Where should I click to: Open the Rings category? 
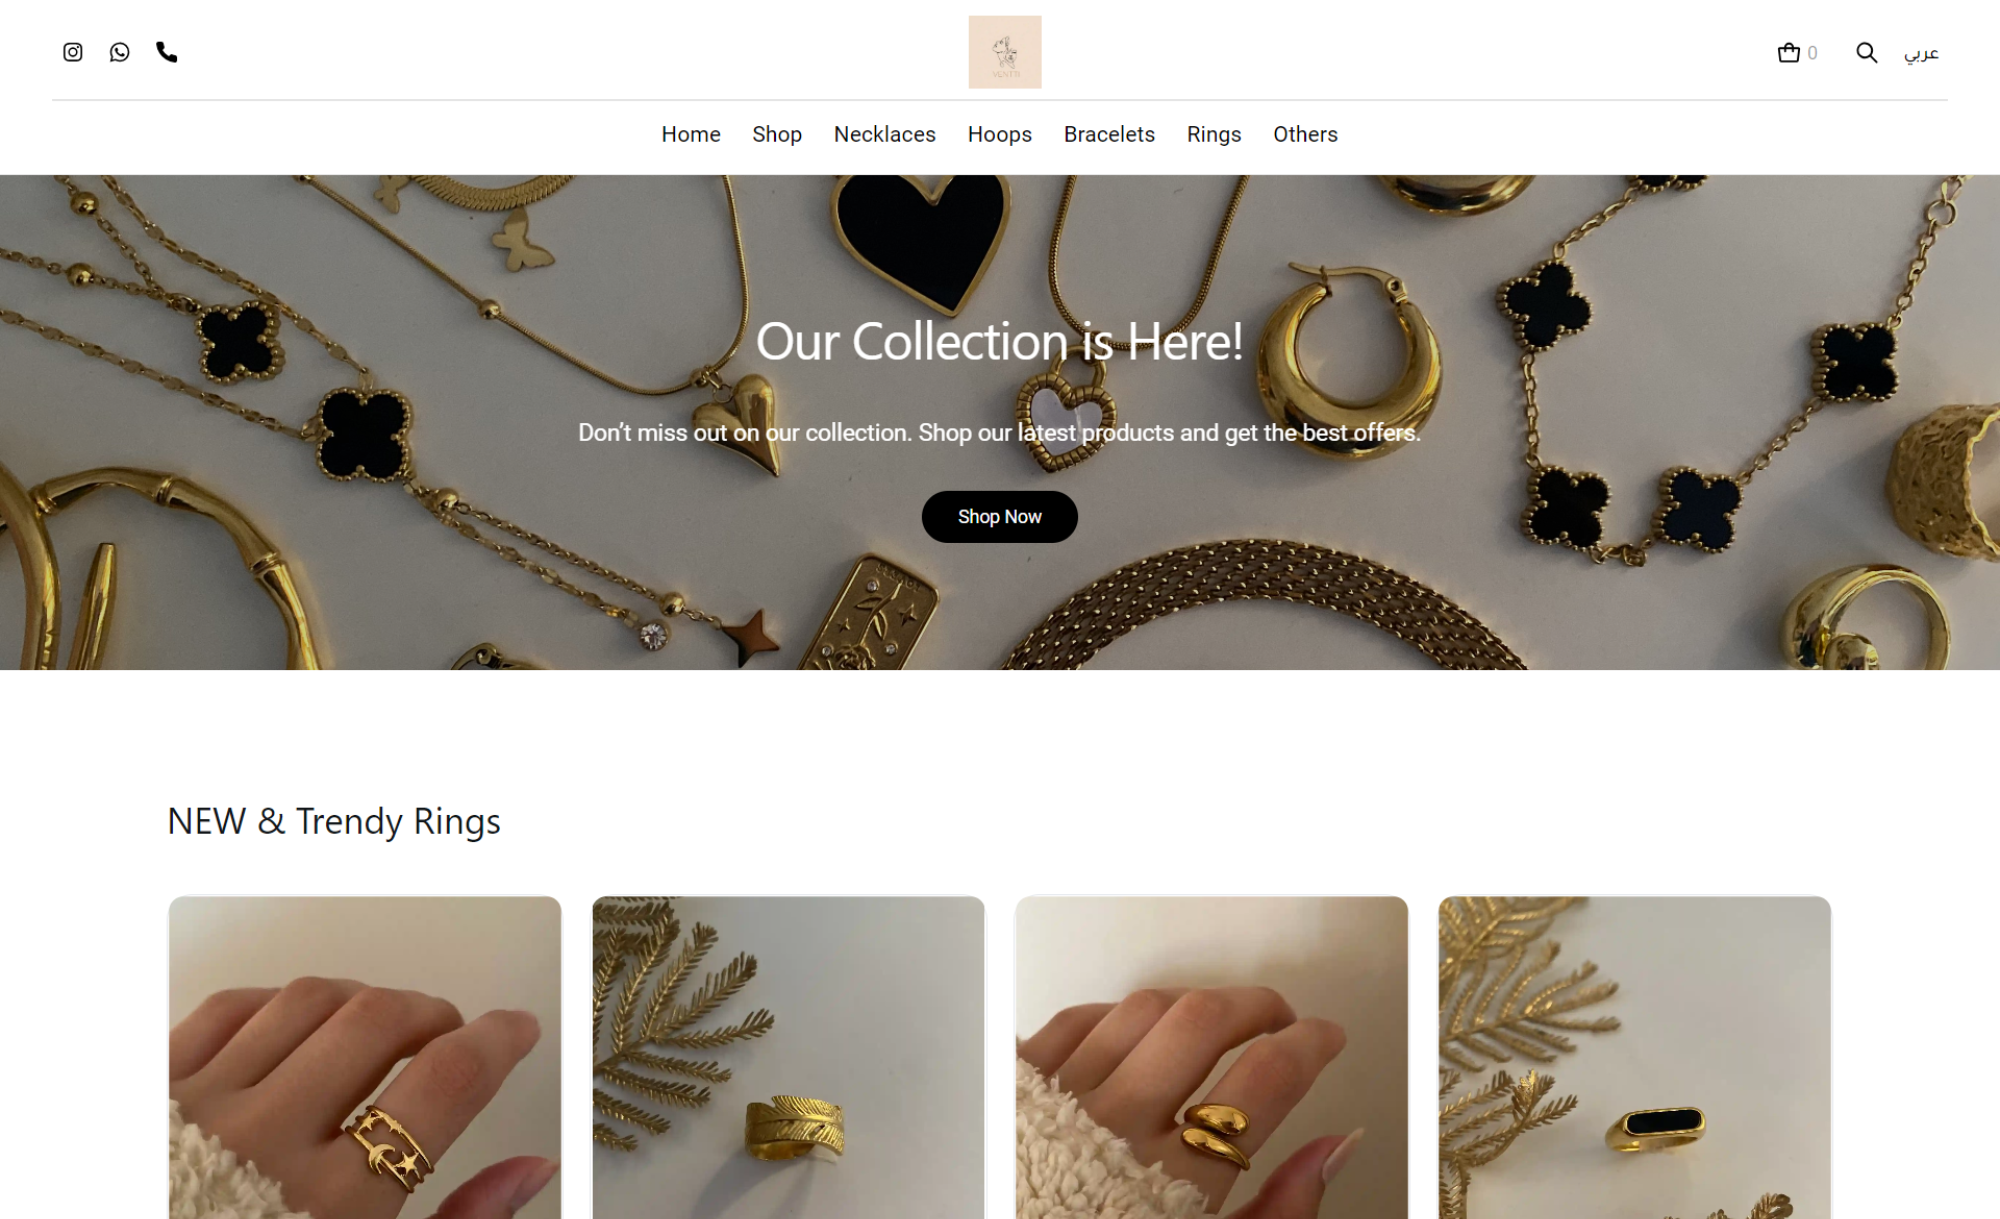coord(1214,134)
